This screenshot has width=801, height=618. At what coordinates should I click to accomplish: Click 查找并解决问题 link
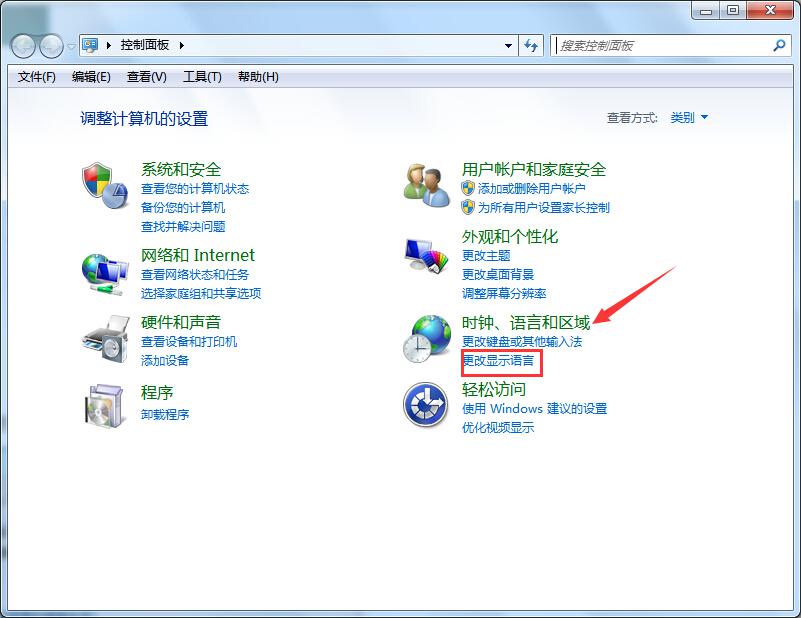point(183,226)
